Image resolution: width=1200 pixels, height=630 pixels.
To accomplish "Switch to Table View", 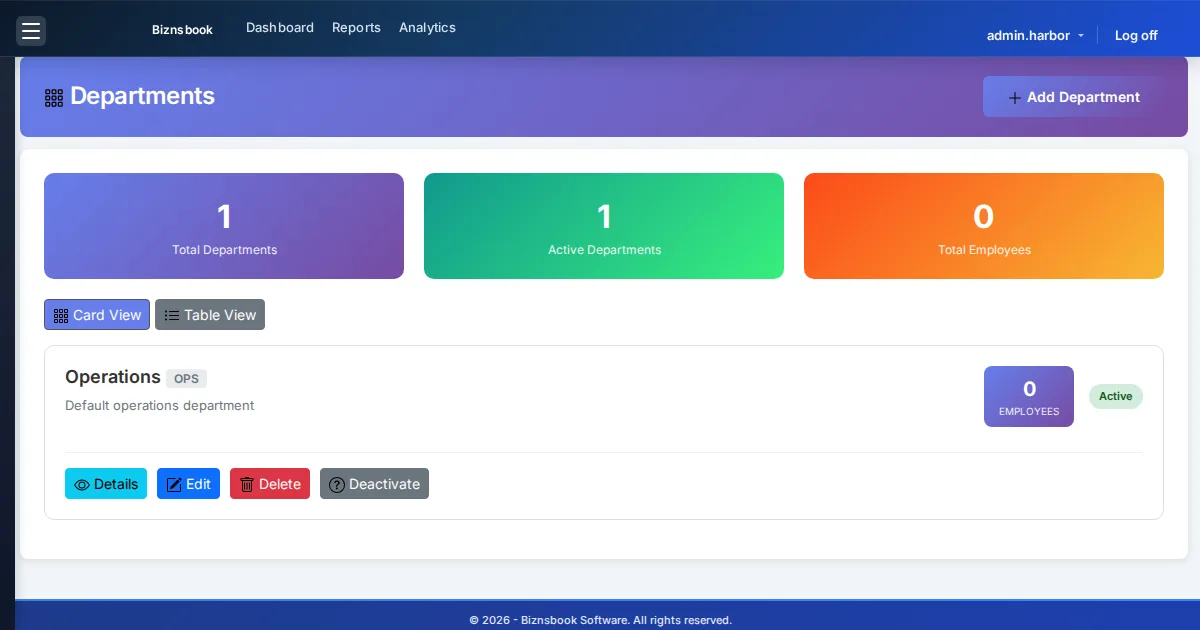I will [210, 315].
